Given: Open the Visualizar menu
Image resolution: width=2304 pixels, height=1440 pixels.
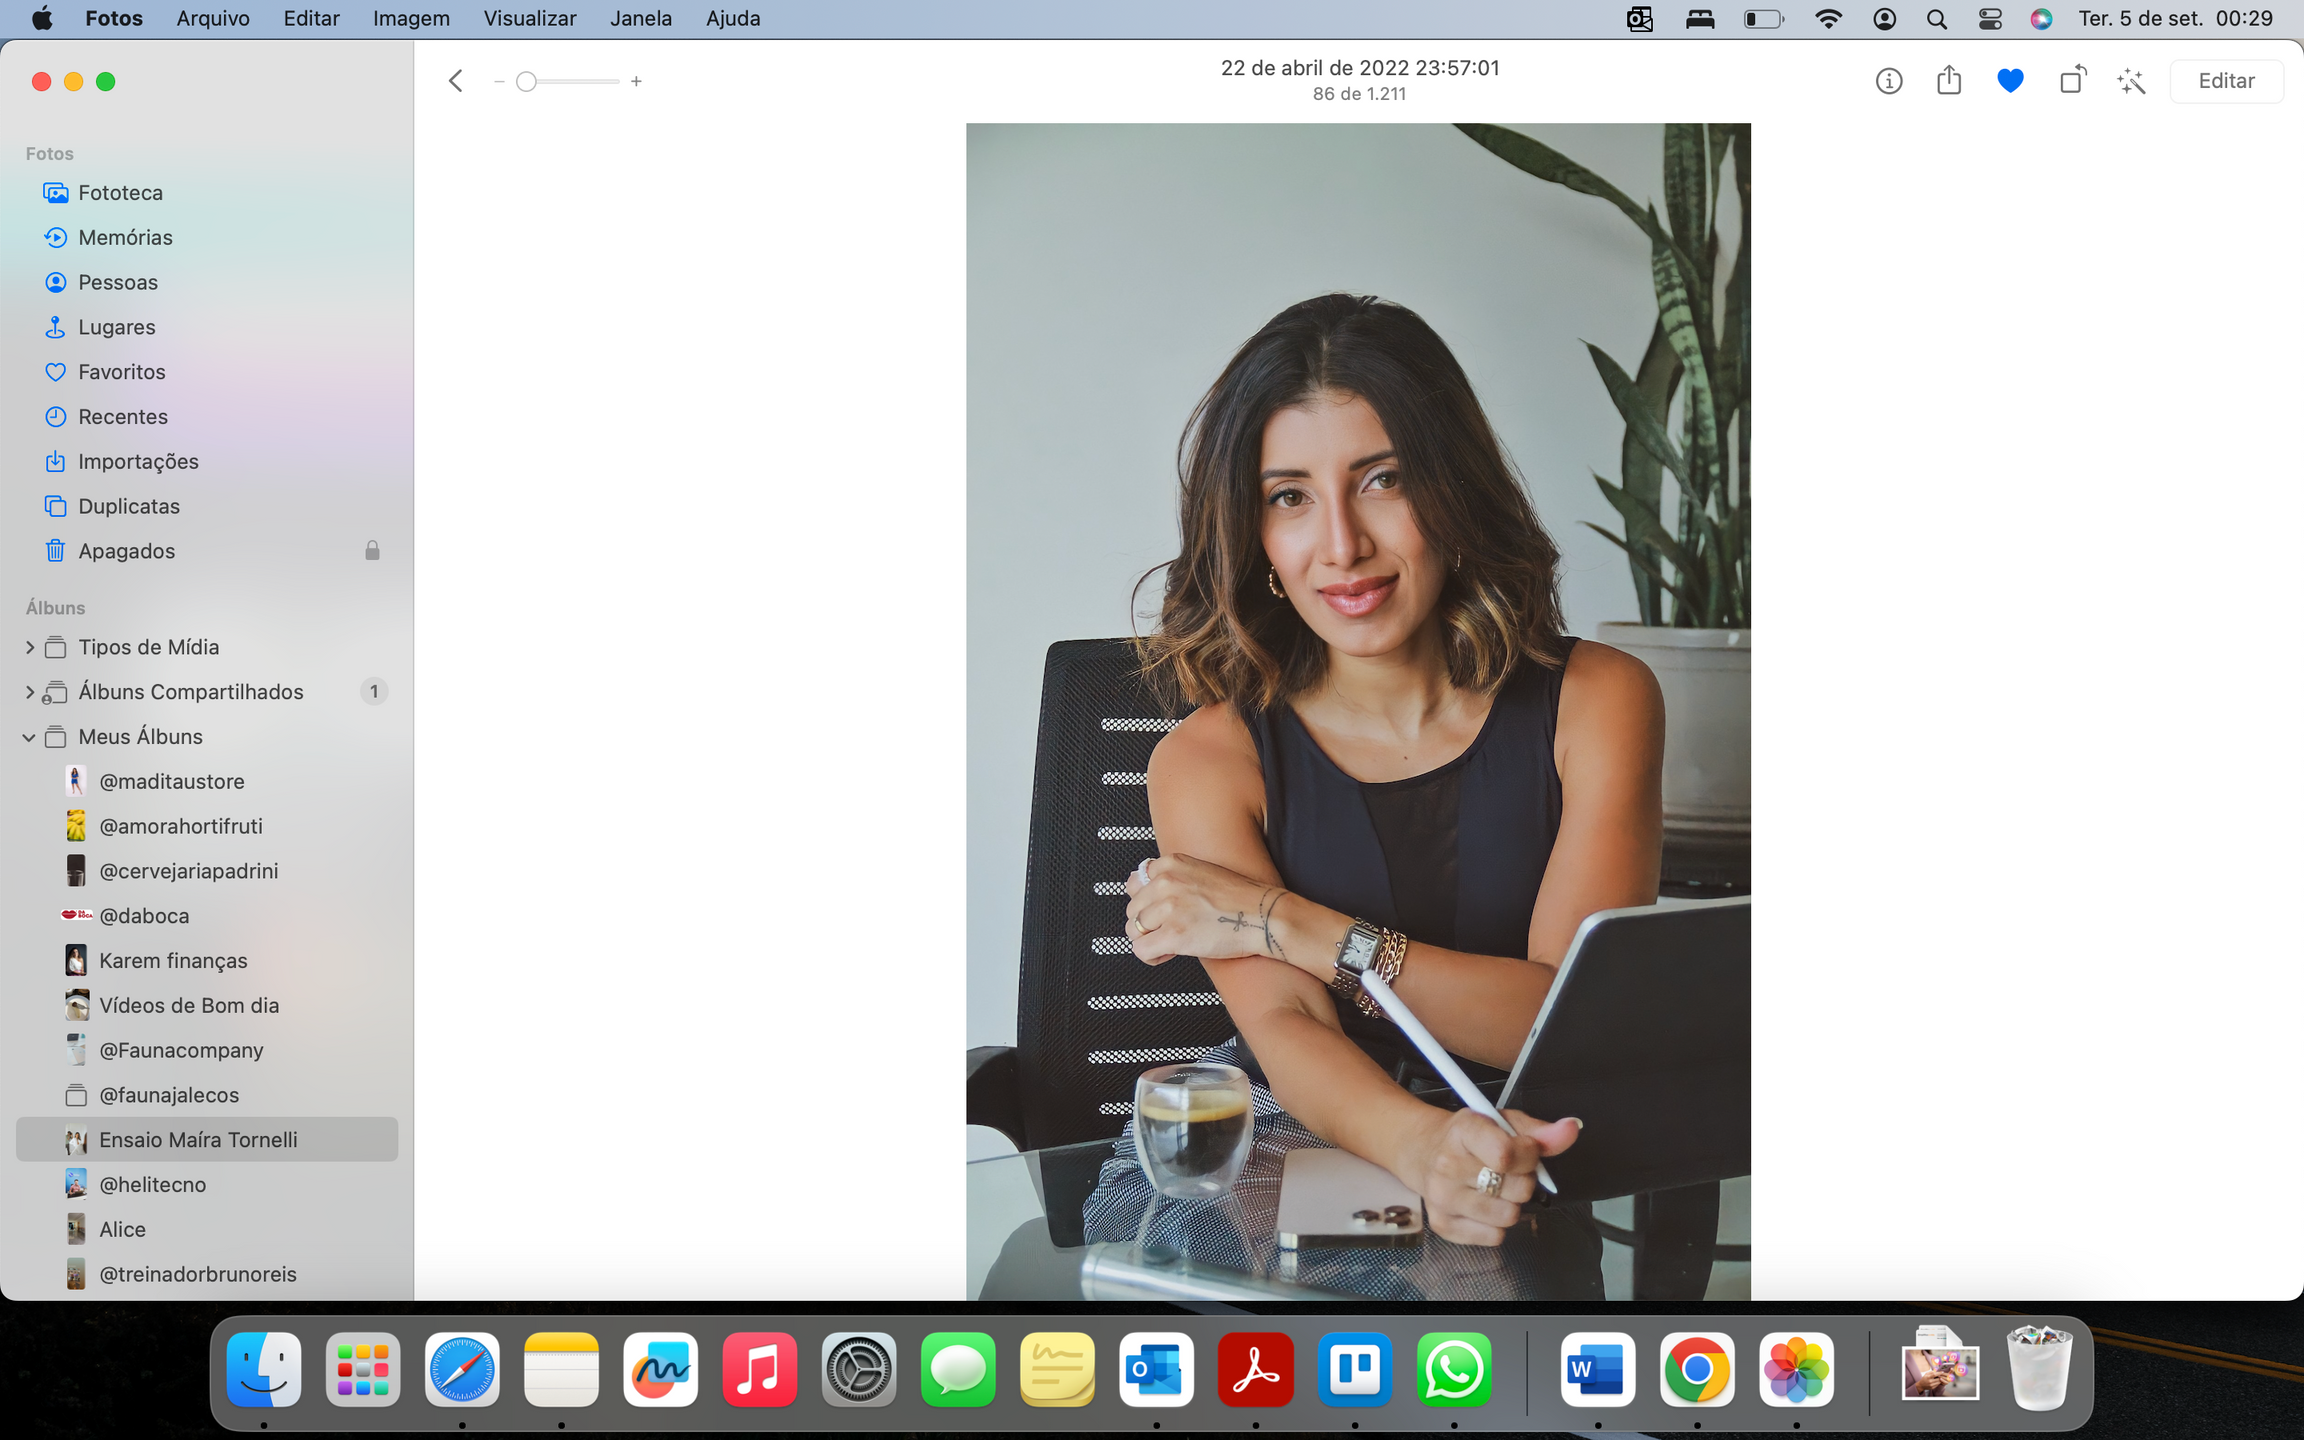Looking at the screenshot, I should pyautogui.click(x=530, y=18).
